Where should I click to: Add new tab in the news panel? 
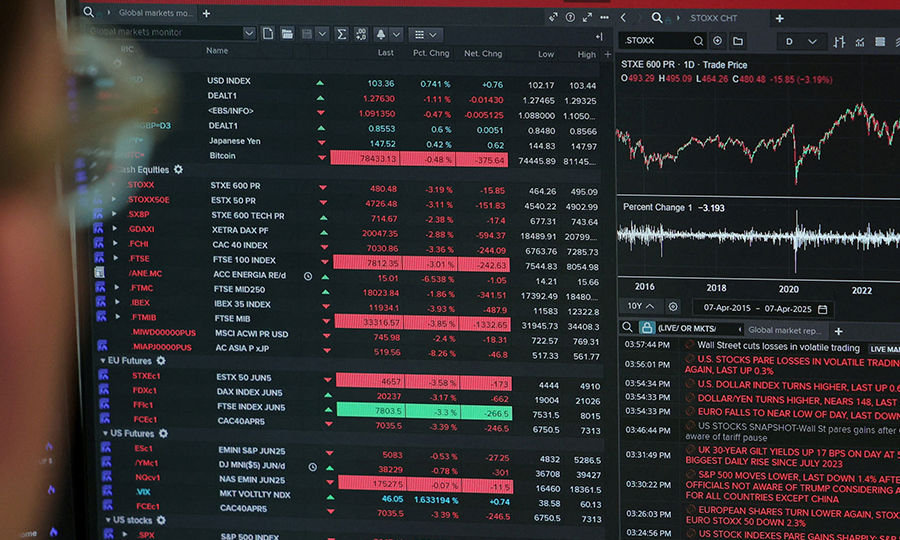[x=839, y=331]
